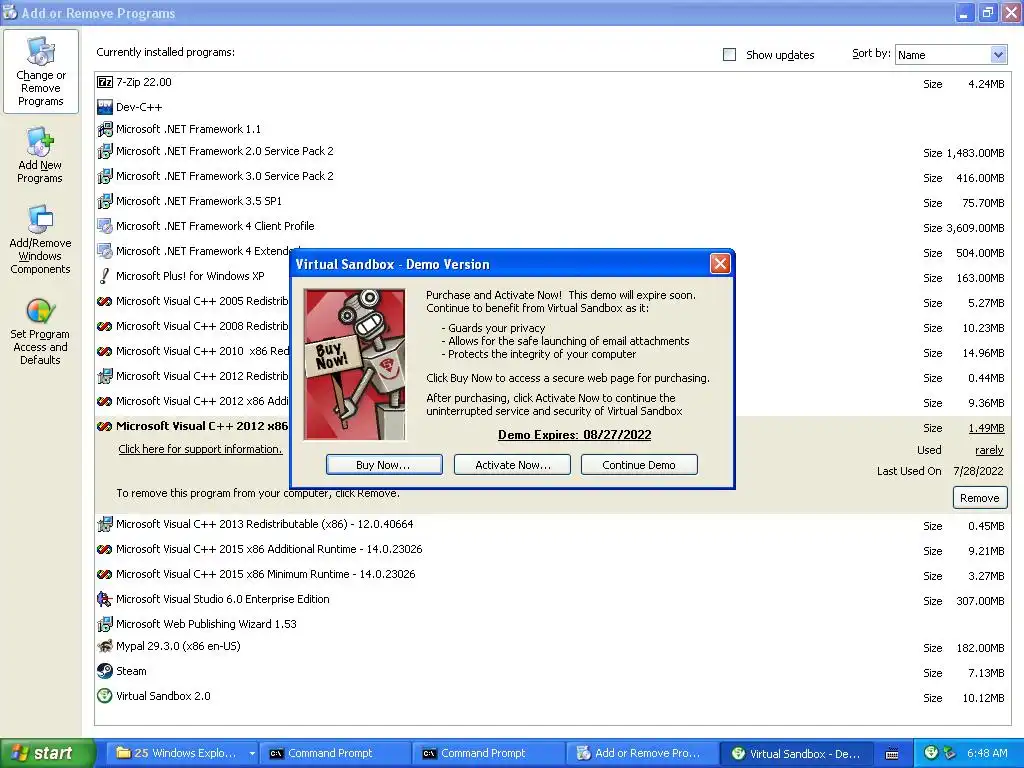The image size is (1024, 768).
Task: Click the Demo Expires: 08/27/2022 text
Action: tap(575, 435)
